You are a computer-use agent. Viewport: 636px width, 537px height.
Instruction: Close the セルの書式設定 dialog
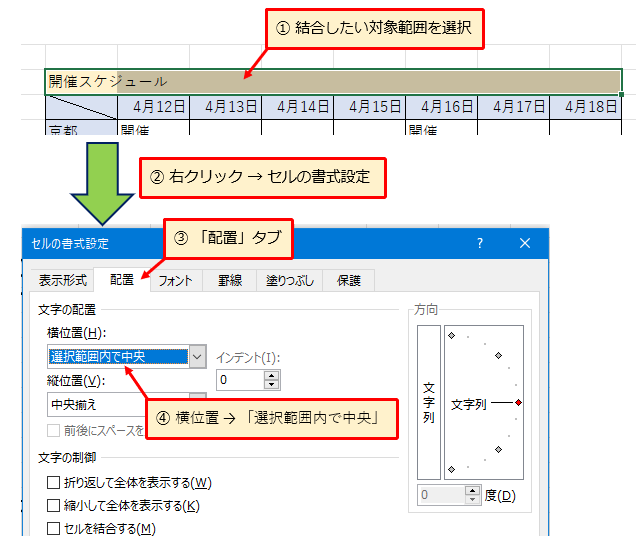click(x=525, y=243)
